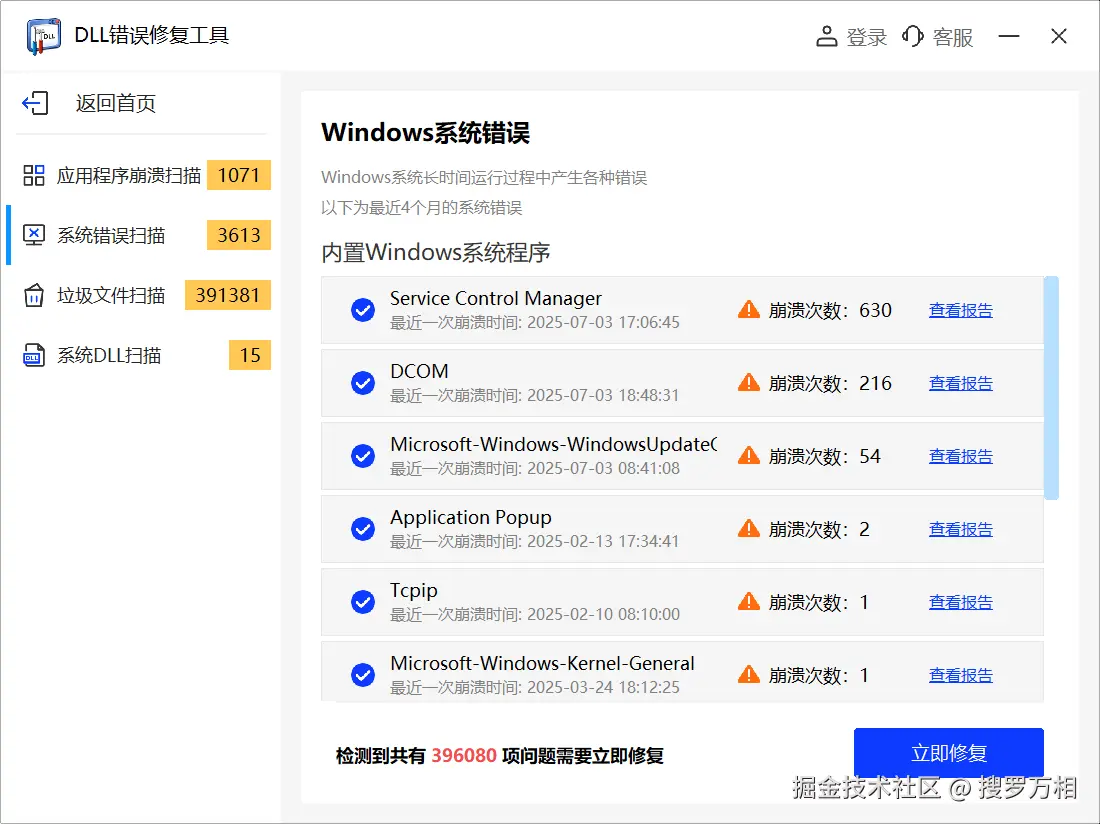Viewport: 1100px width, 824px height.
Task: Uncheck Service Control Manager checkbox
Action: click(363, 310)
